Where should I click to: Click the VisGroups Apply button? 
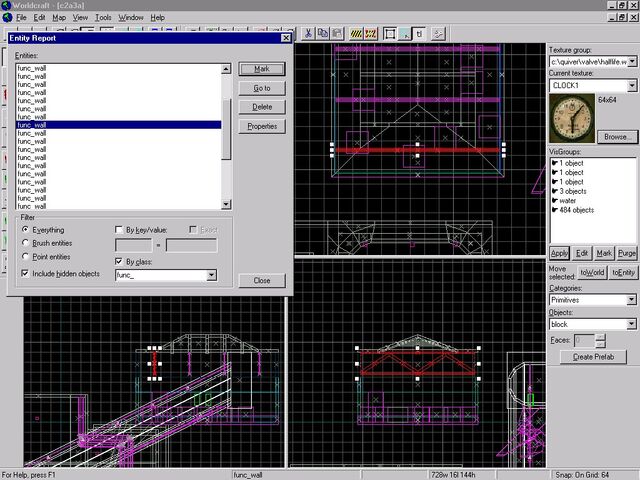point(559,253)
